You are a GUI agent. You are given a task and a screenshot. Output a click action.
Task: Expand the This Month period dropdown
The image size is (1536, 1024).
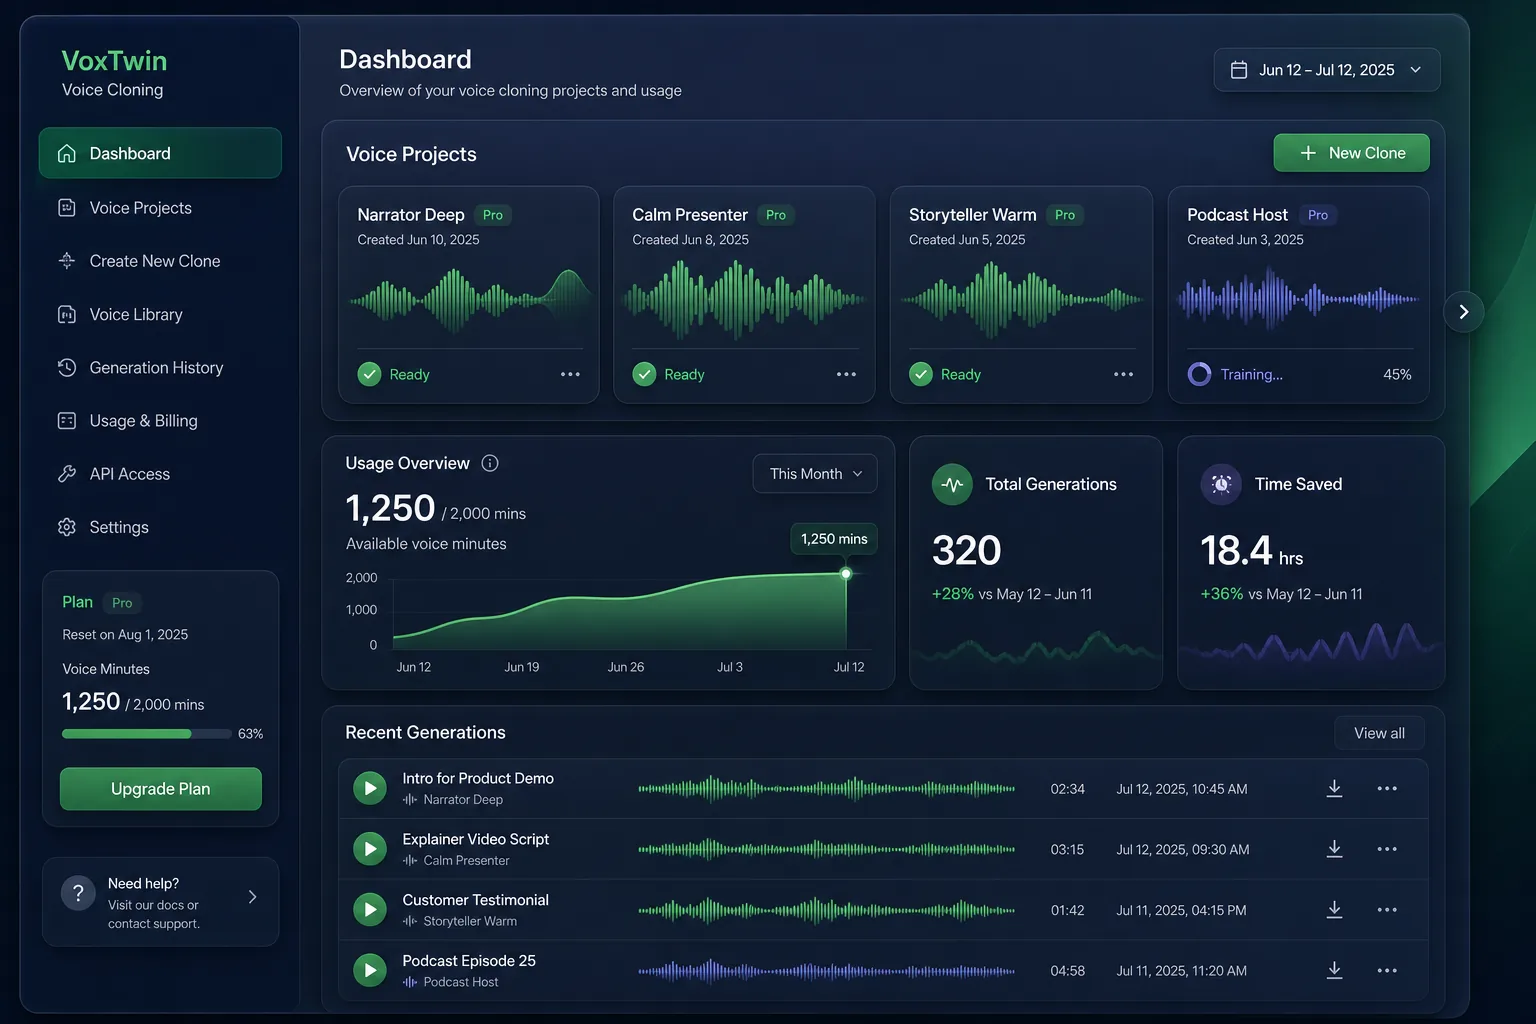(x=815, y=474)
